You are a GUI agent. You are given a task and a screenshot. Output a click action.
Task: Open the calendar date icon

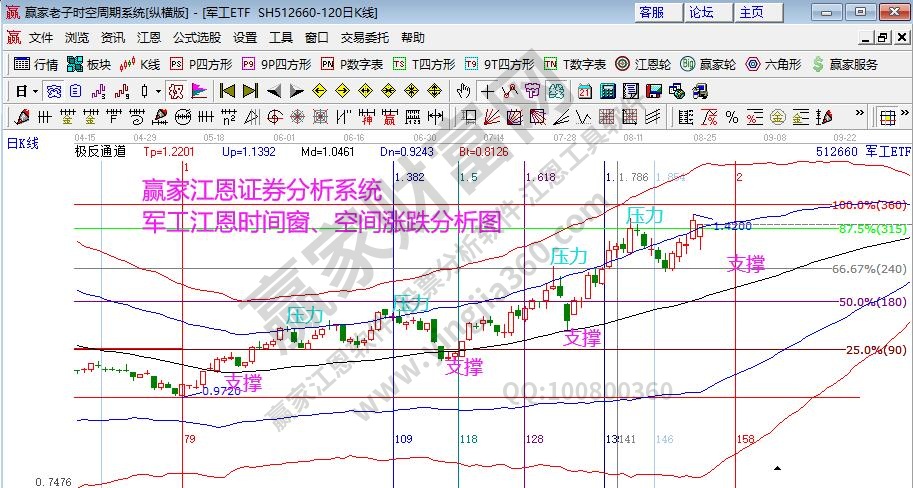[585, 91]
